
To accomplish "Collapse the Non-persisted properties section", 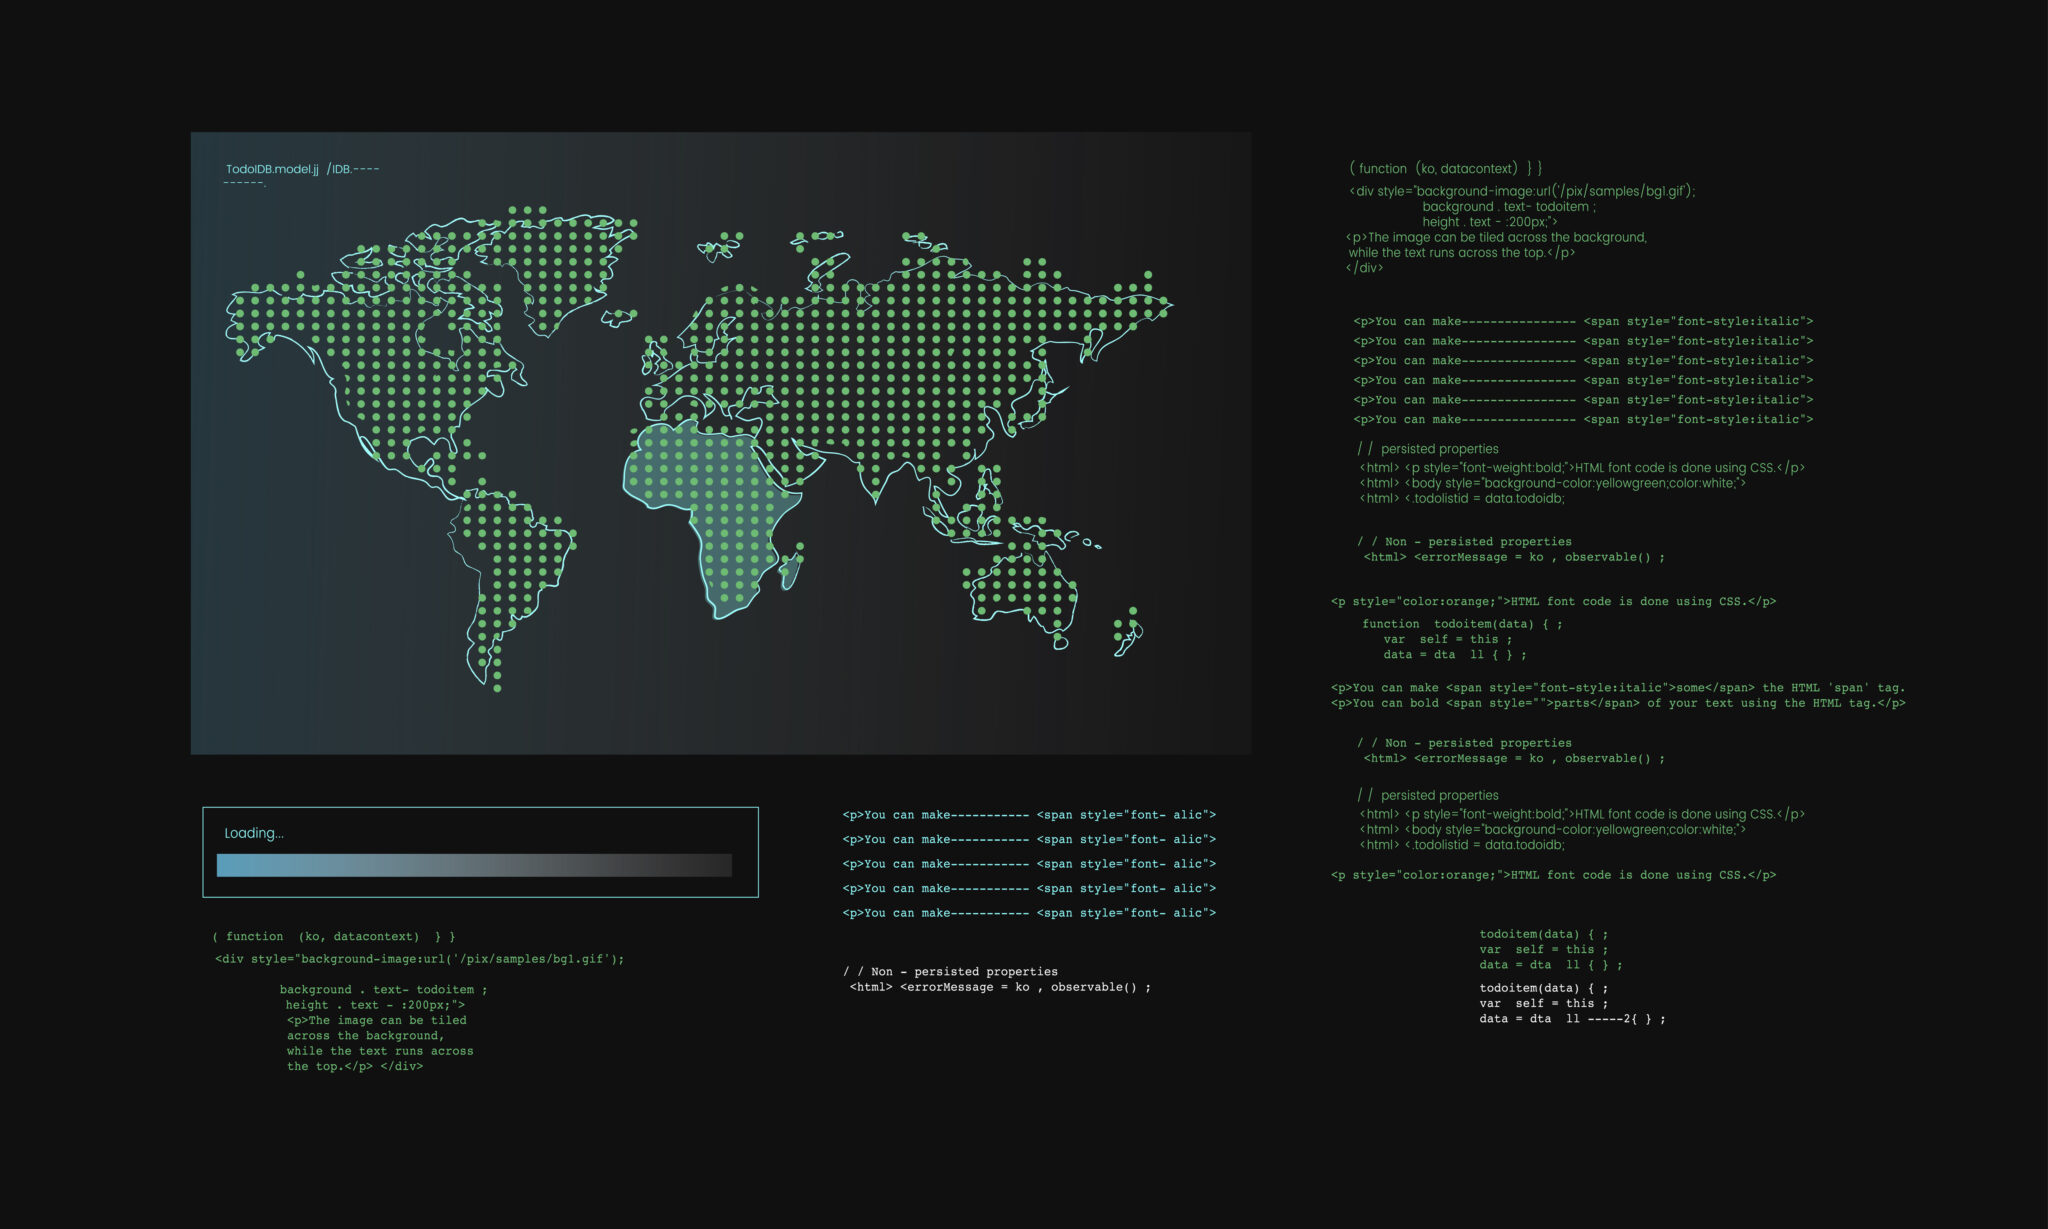I will point(1464,541).
